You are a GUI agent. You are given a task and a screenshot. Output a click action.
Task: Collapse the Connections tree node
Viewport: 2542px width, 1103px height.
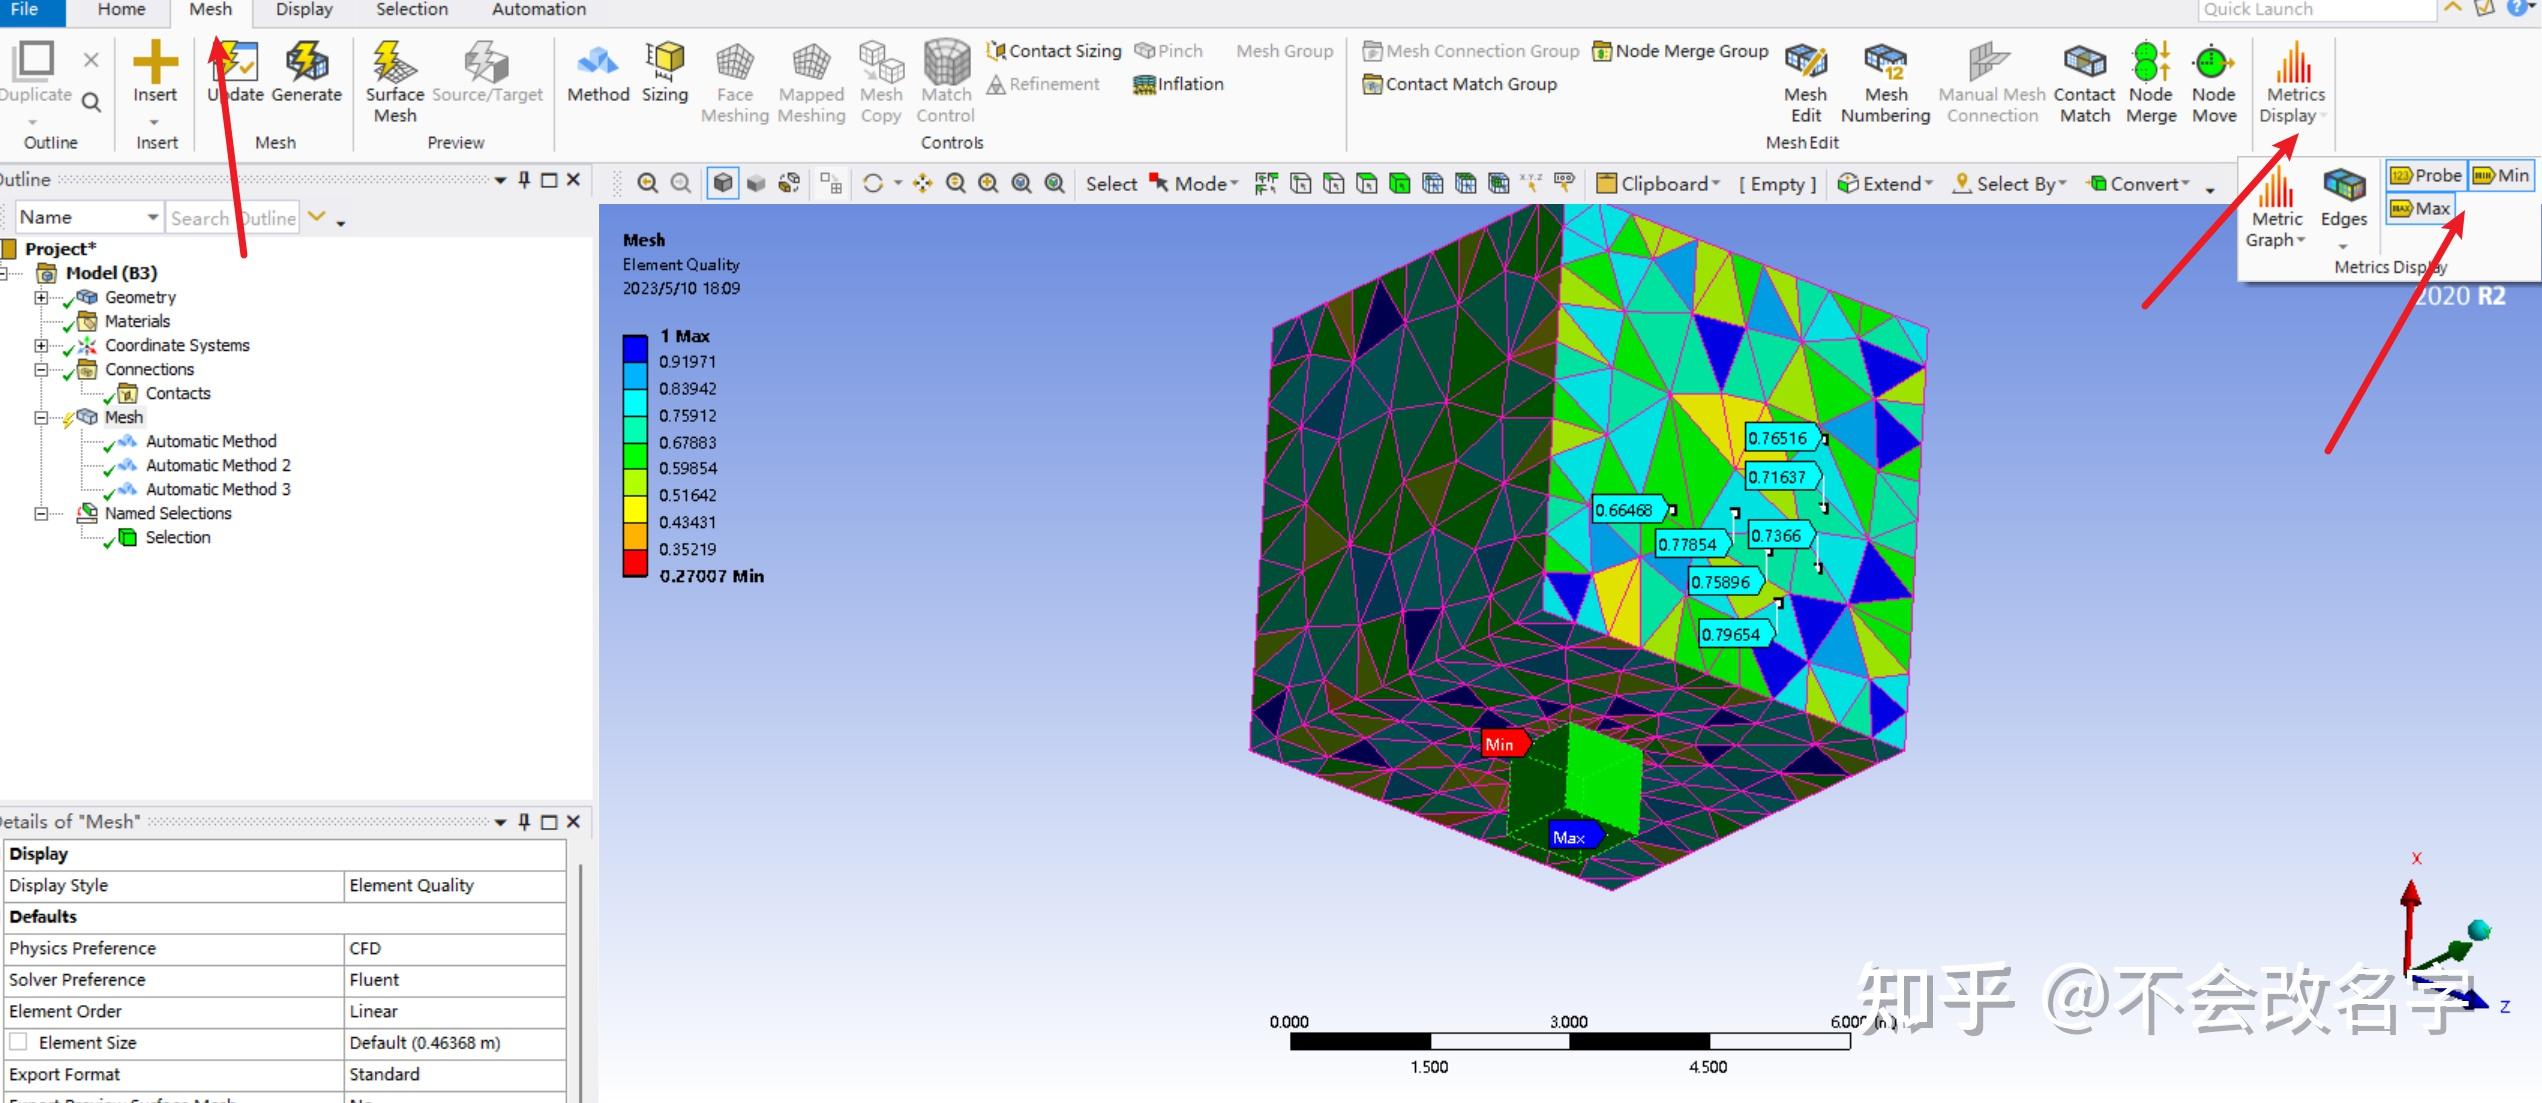click(41, 369)
